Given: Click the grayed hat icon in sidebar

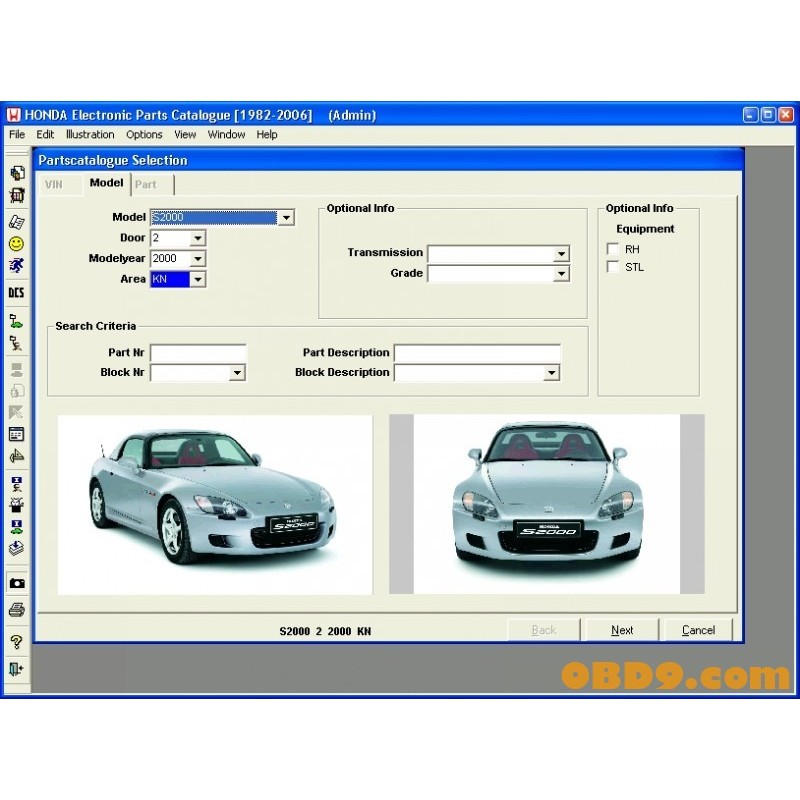Looking at the screenshot, I should pyautogui.click(x=16, y=369).
